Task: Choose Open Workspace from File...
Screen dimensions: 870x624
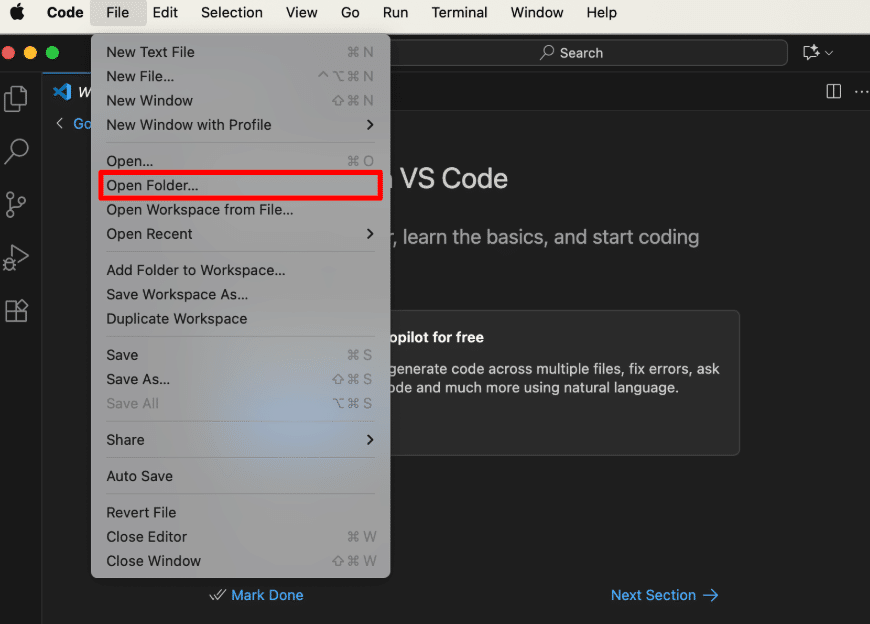Action: point(240,210)
